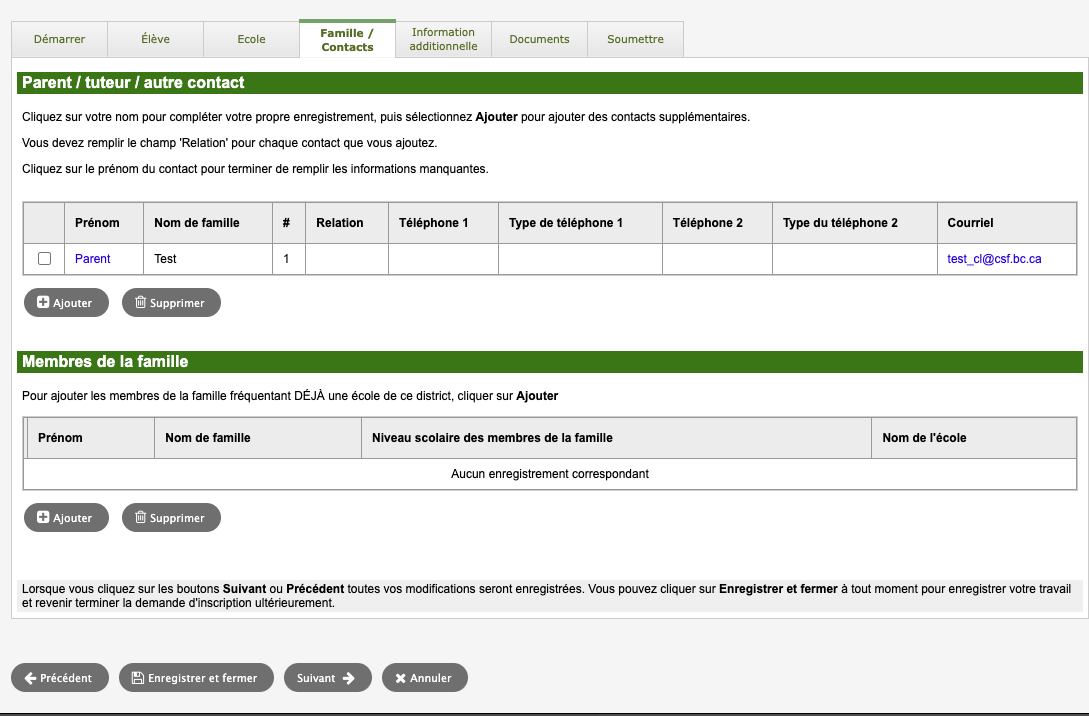1089x716 pixels.
Task: Open the Information additionnelle tab
Action: click(443, 39)
